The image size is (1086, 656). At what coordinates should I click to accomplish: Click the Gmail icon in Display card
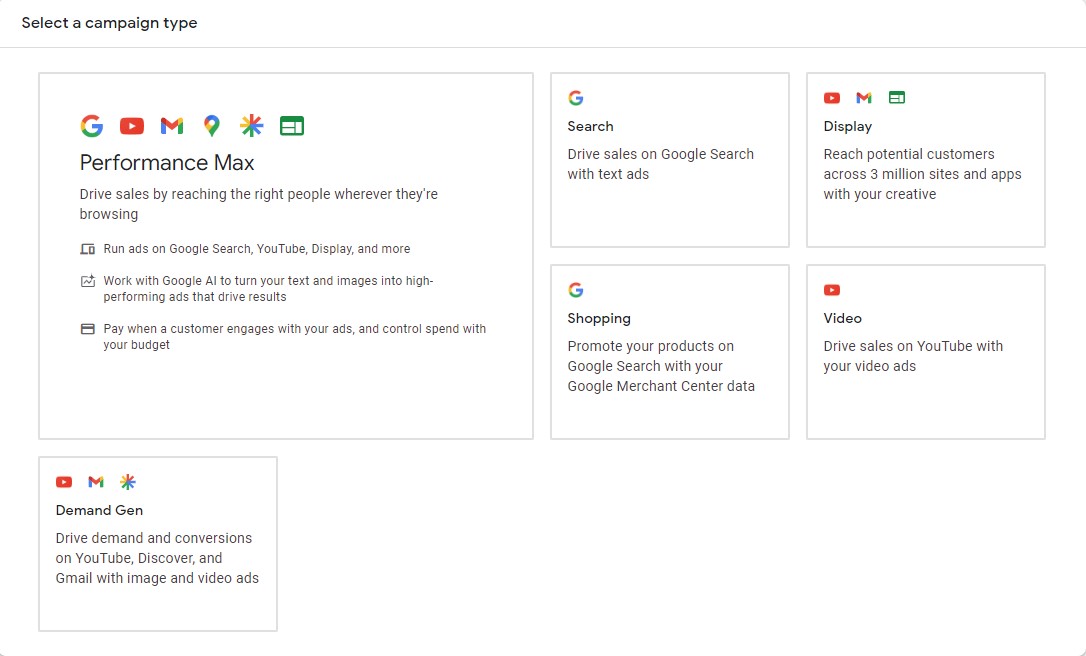click(864, 98)
